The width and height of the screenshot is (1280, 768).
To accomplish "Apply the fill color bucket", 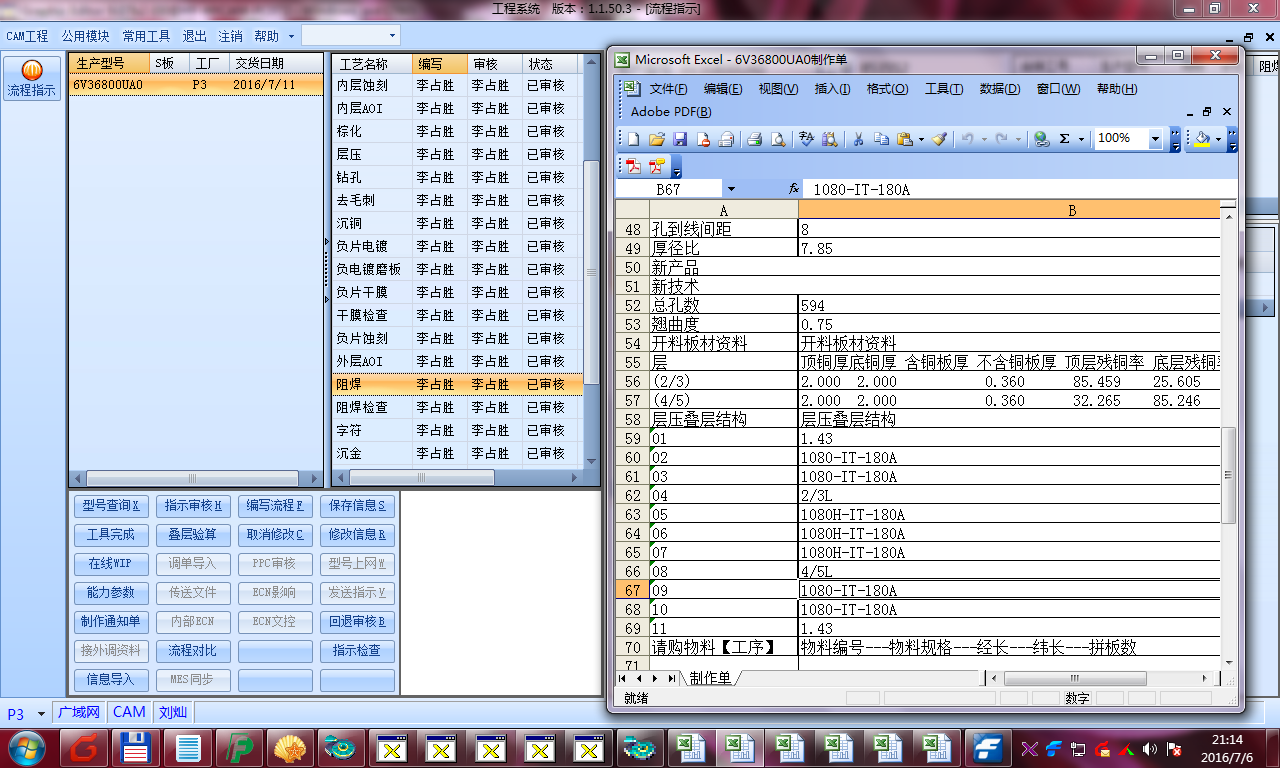I will (x=1203, y=139).
